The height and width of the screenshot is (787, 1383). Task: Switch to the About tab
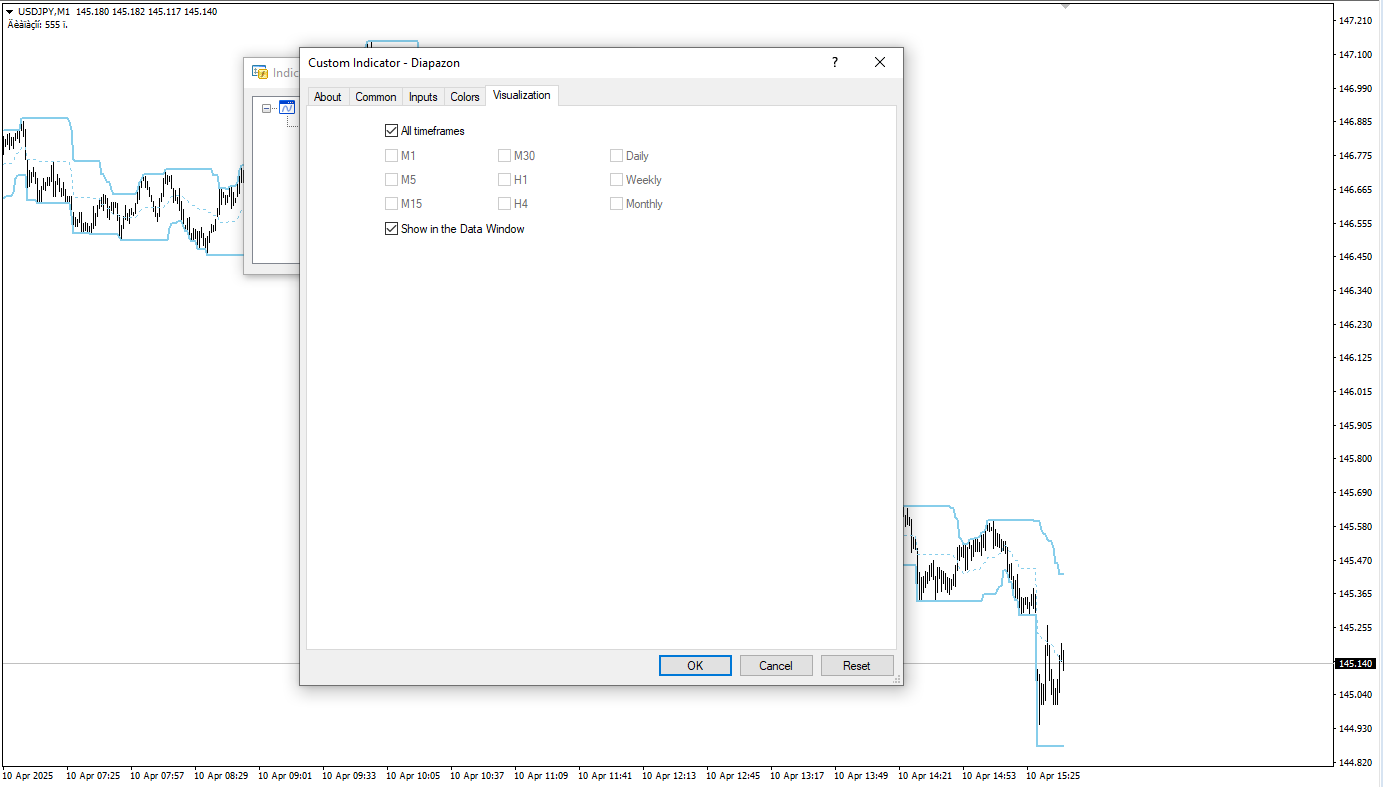tap(328, 97)
